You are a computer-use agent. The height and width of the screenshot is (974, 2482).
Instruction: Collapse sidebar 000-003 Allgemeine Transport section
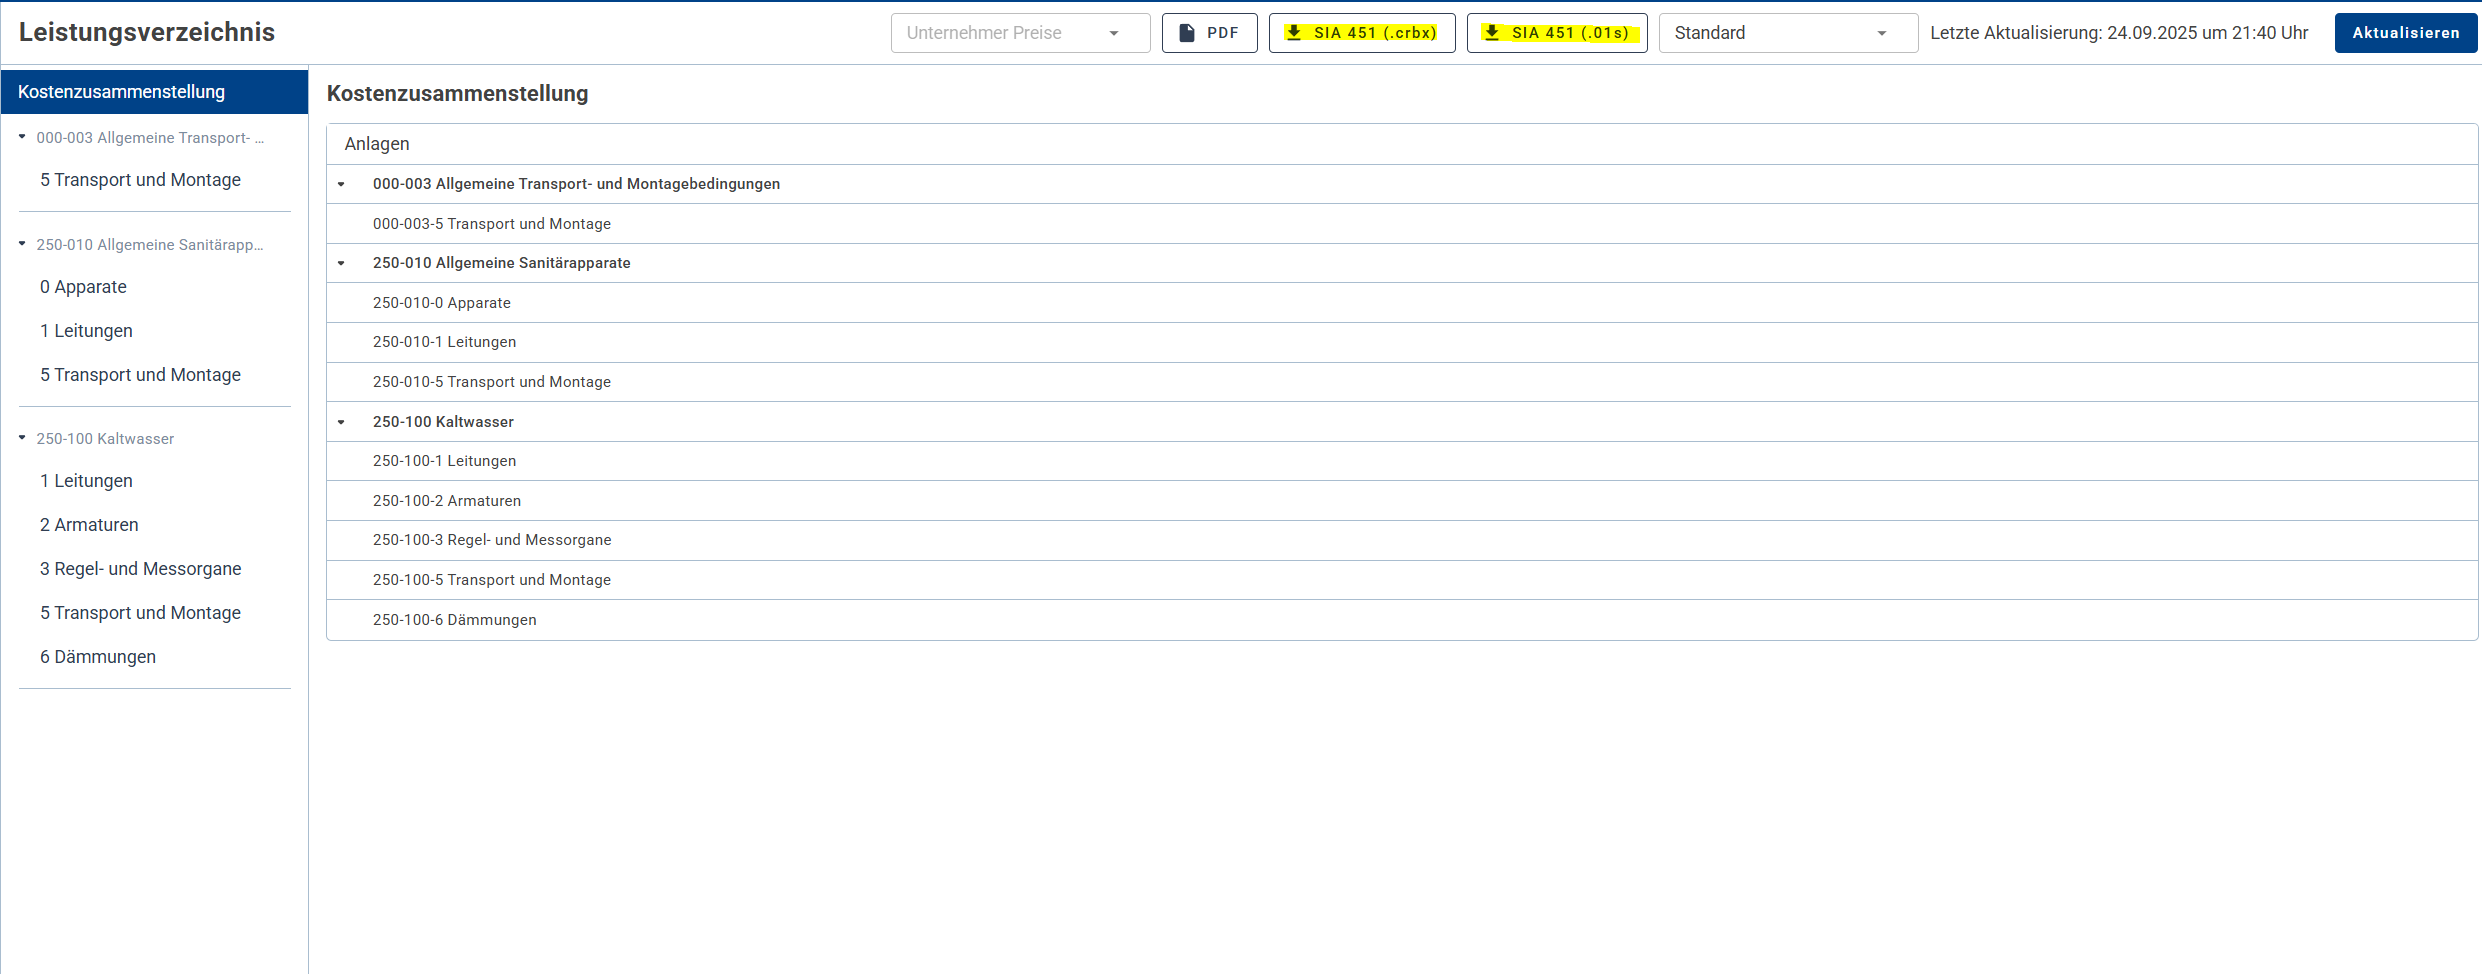click(x=22, y=137)
